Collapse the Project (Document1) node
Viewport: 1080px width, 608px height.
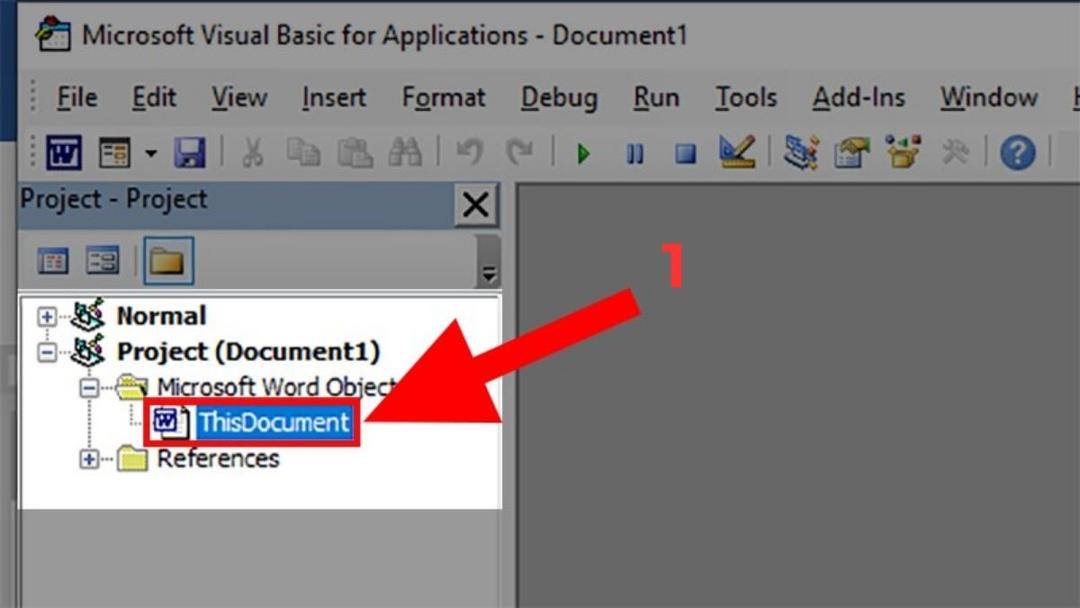click(45, 351)
